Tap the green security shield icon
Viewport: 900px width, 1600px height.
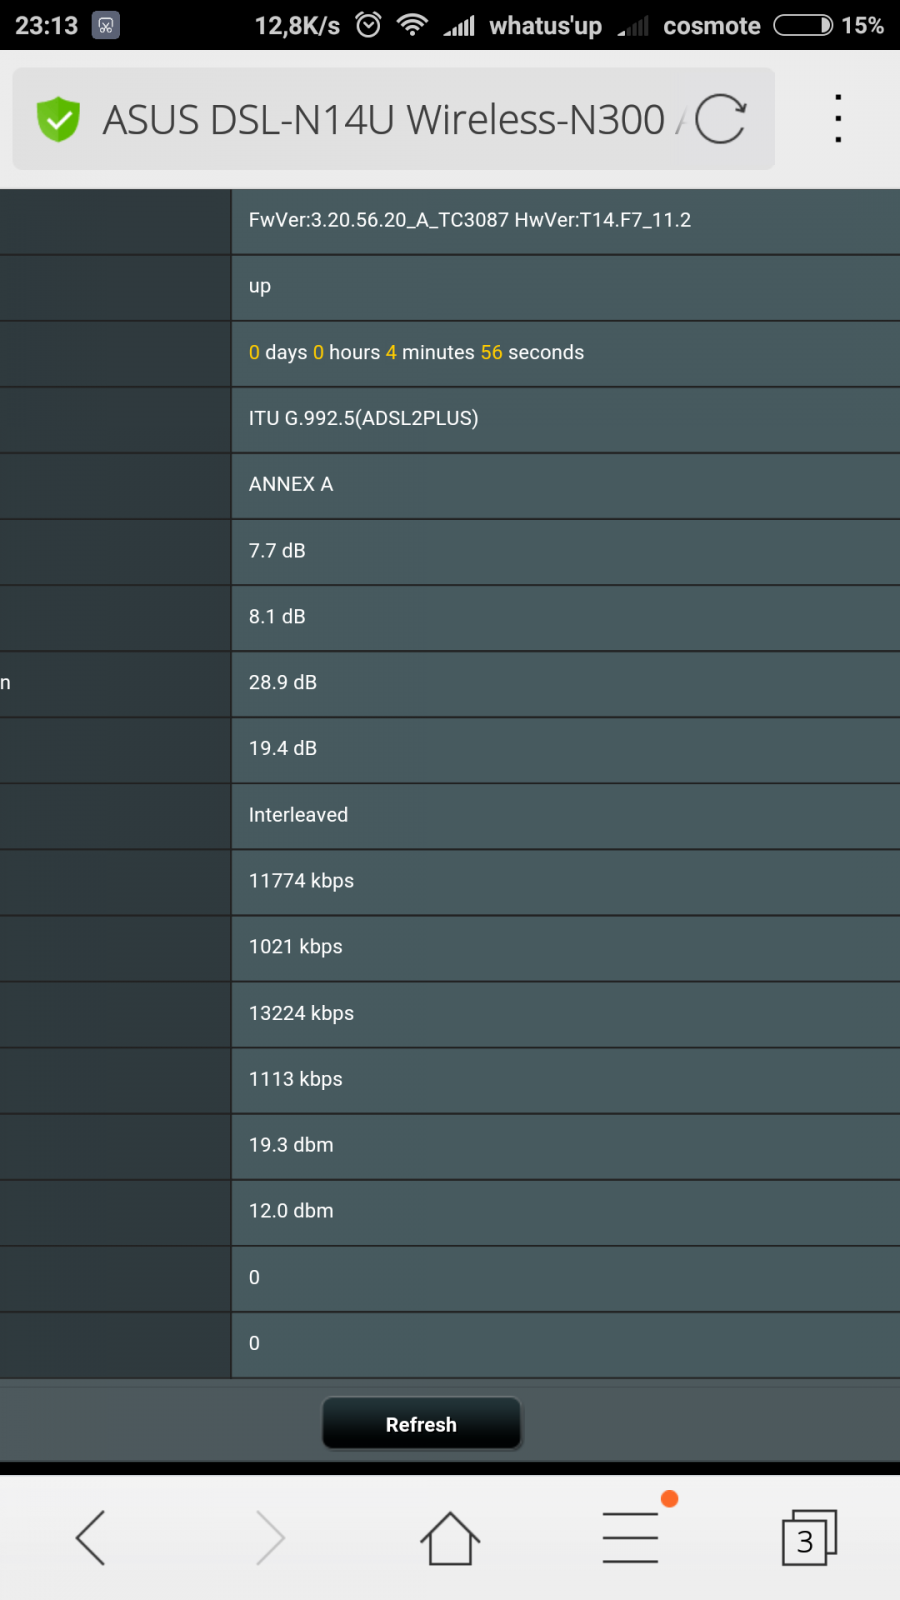tap(58, 119)
